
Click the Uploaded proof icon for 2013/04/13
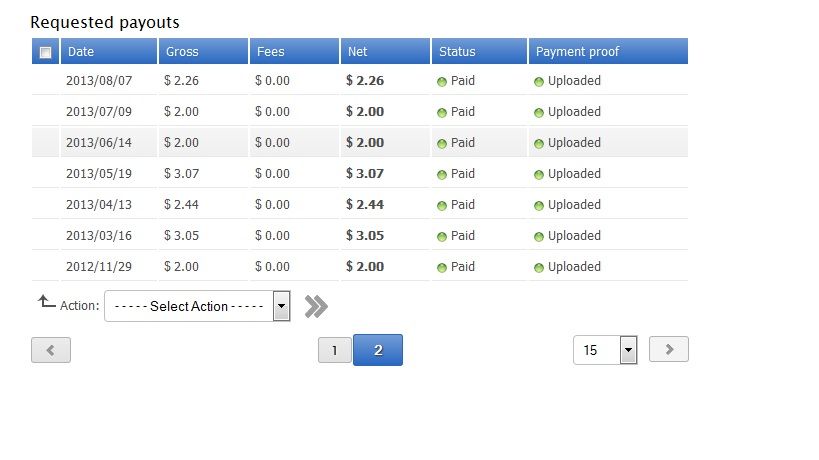(539, 206)
